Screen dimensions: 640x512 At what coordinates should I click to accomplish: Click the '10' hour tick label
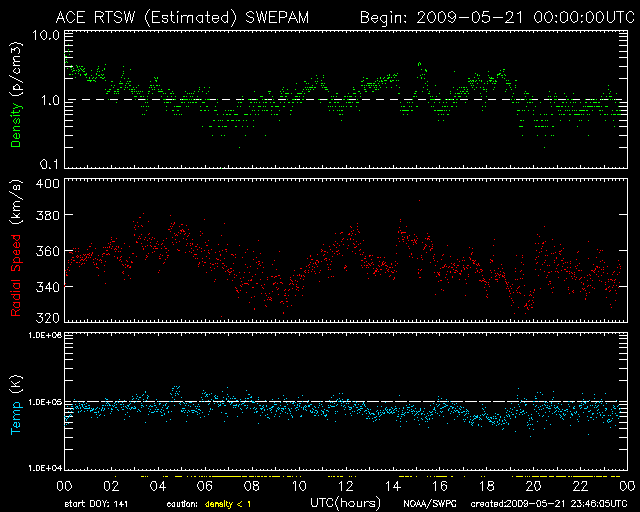299,486
